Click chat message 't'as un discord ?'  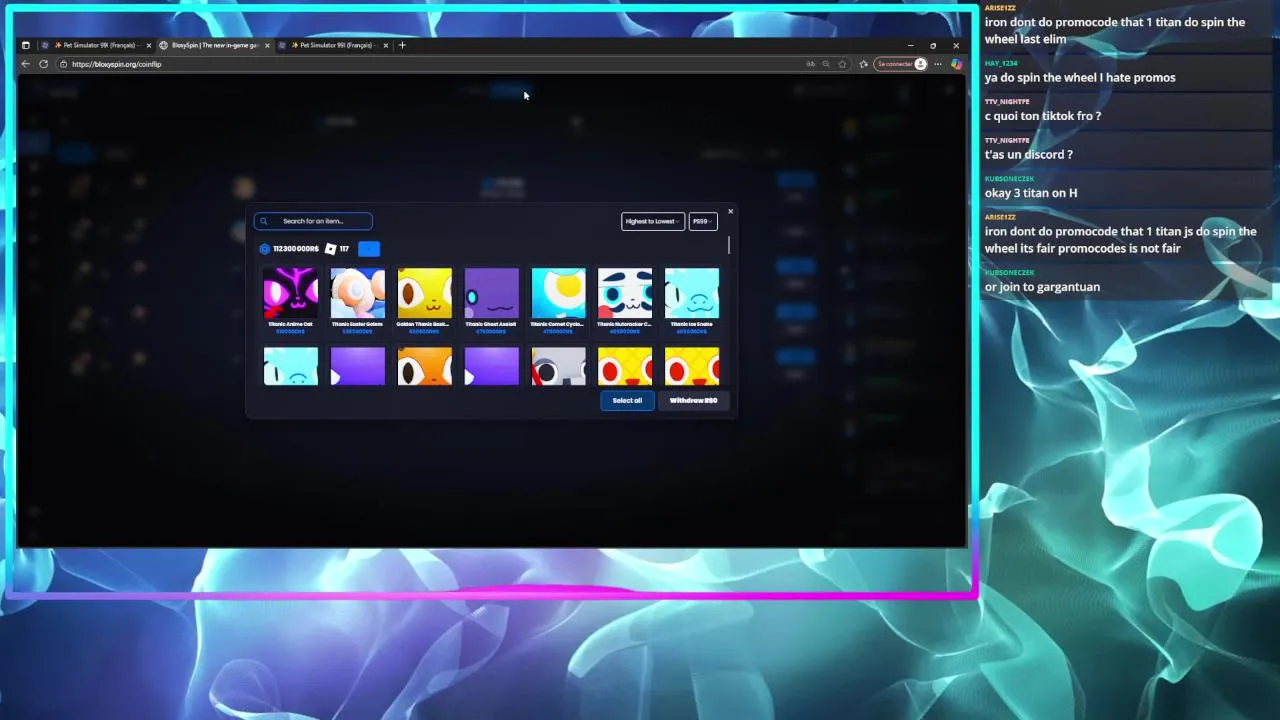[x=1029, y=155]
